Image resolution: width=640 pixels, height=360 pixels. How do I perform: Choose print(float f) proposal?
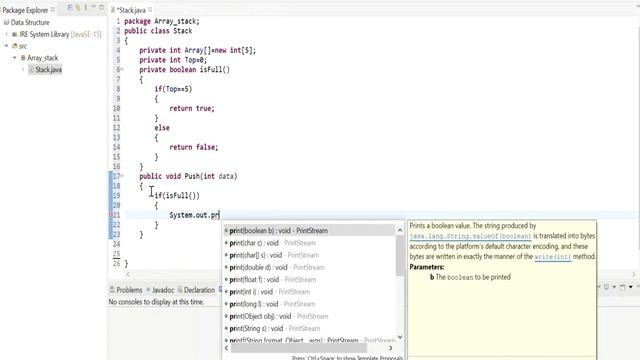(309, 280)
